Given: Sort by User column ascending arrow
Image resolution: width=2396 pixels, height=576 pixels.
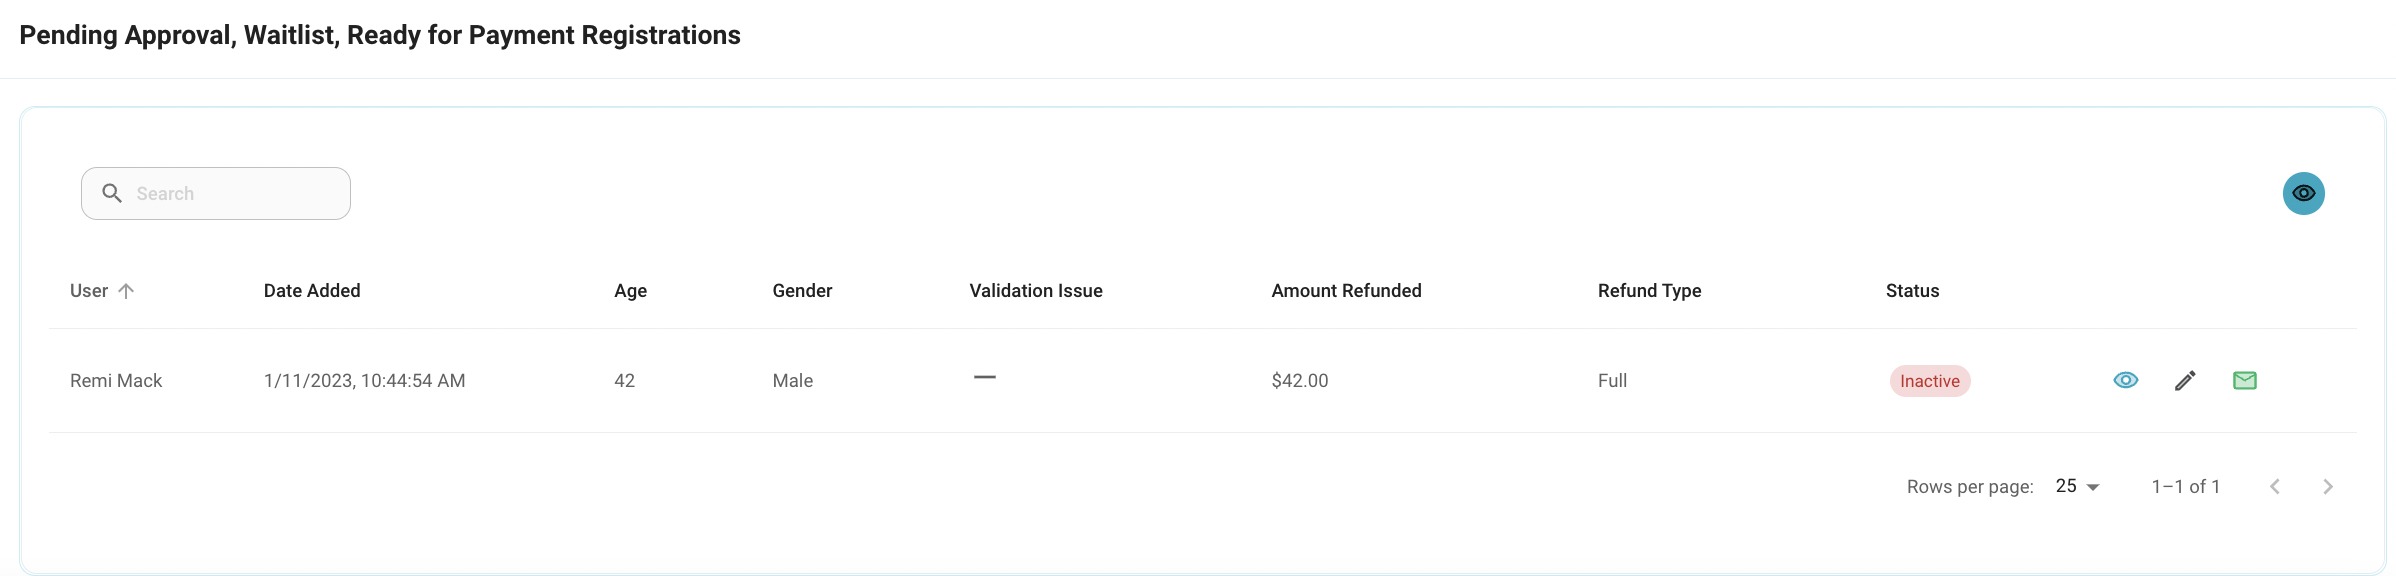Looking at the screenshot, I should (x=126, y=291).
